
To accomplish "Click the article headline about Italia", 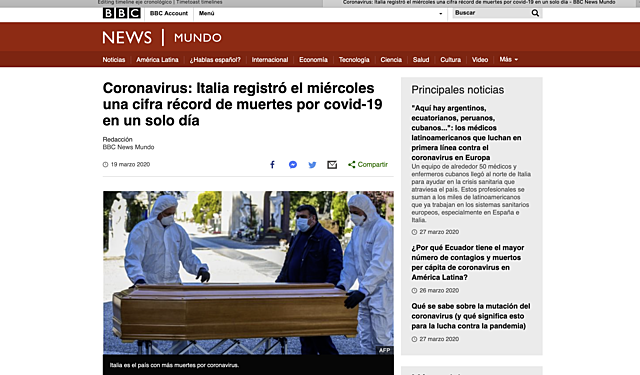I will (242, 104).
